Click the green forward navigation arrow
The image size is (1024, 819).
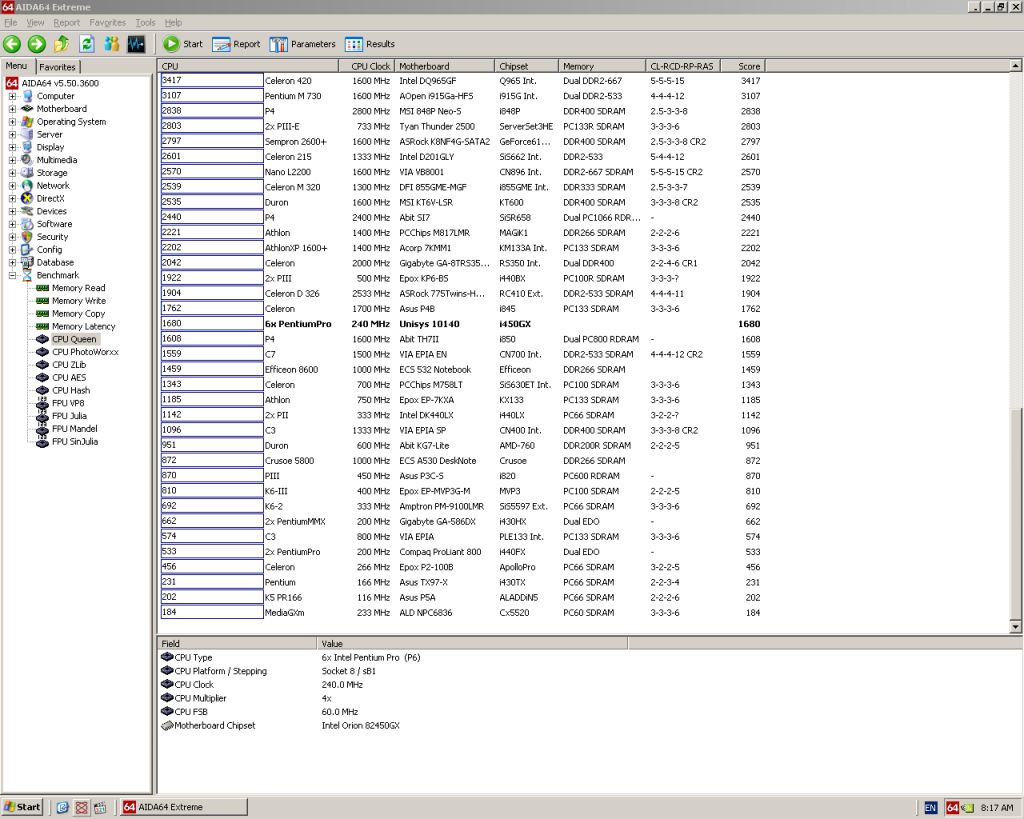pos(34,44)
